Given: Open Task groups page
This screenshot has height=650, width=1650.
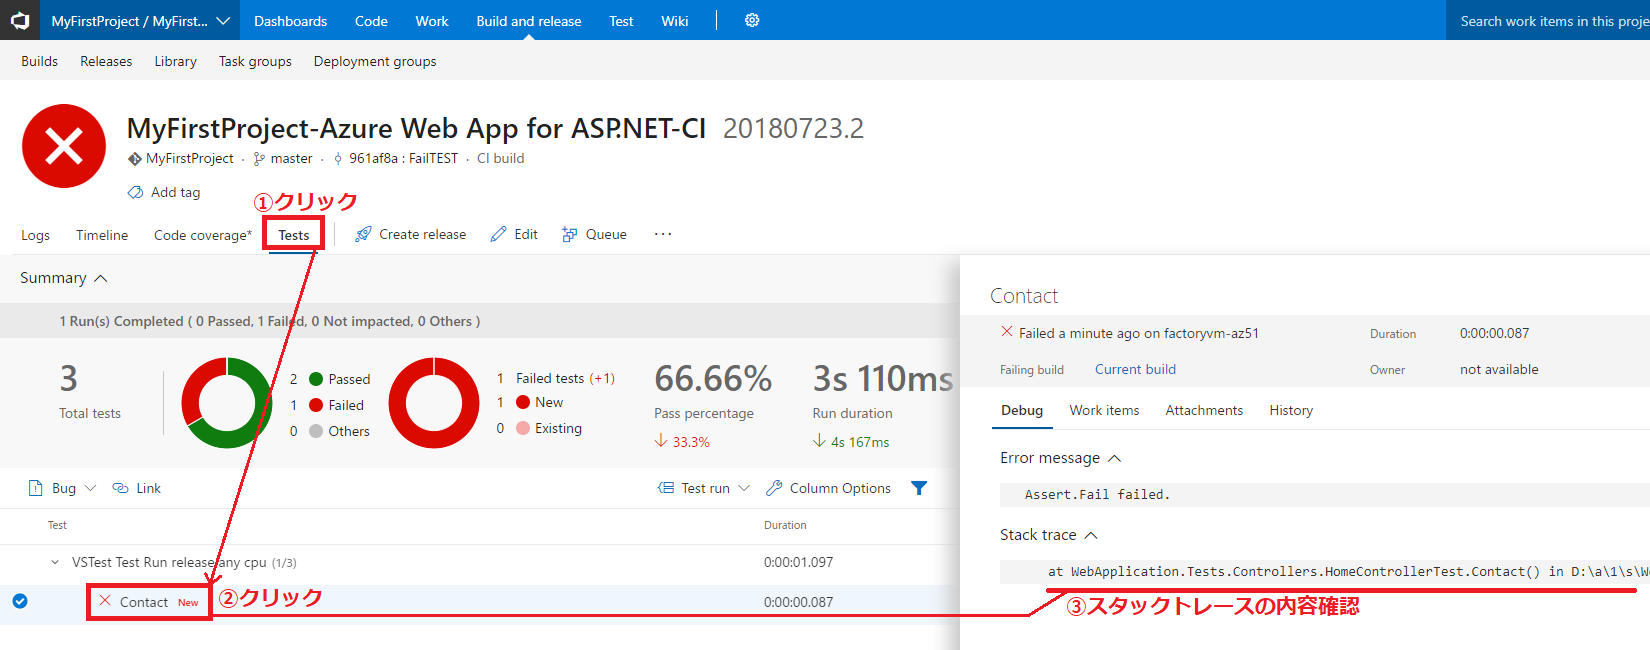Looking at the screenshot, I should tap(255, 61).
